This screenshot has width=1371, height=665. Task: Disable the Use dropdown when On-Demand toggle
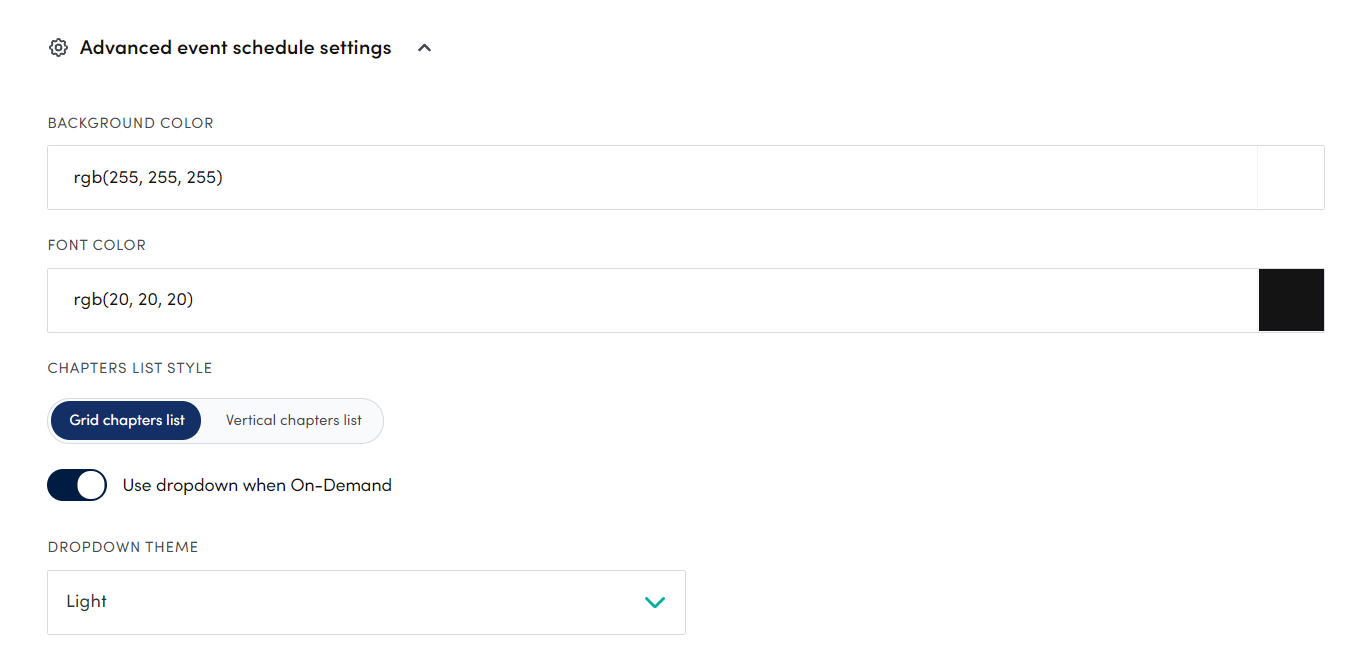pos(77,485)
